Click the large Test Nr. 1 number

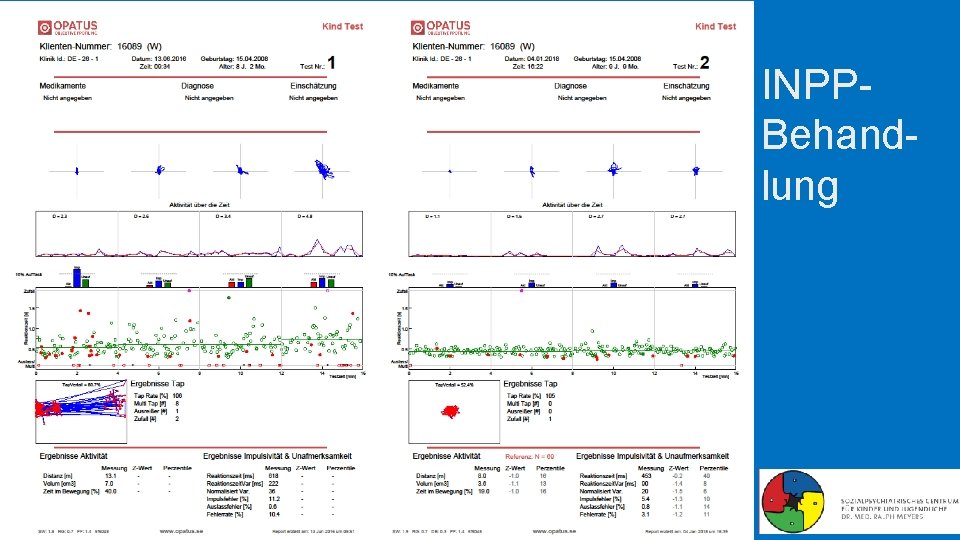click(x=331, y=63)
